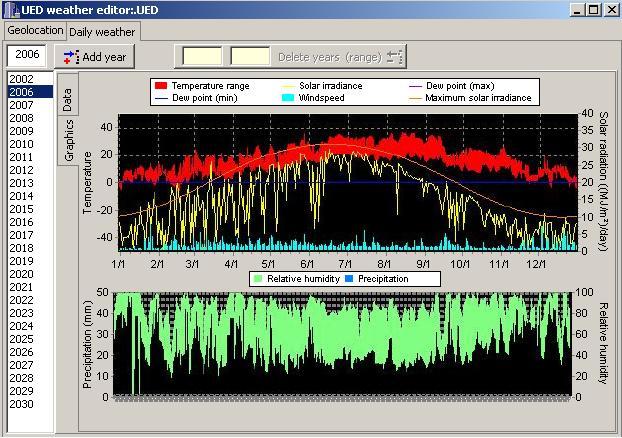Viewport: 622px width, 438px height.
Task: Select year 2009 in the list
Action: tap(30, 131)
